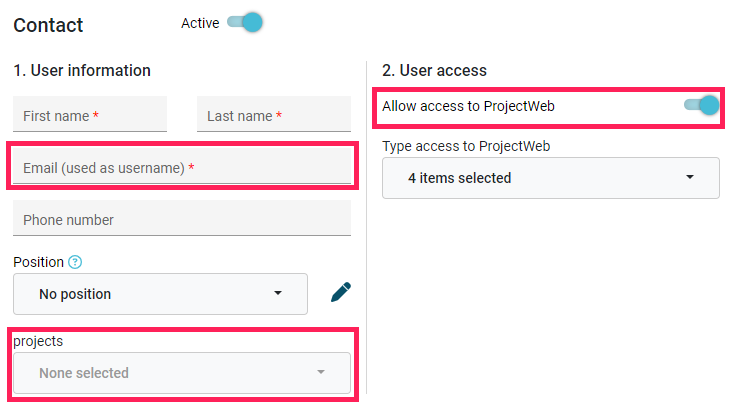Click the Type access to ProjectWeb label
Image resolution: width=730 pixels, height=411 pixels.
click(466, 146)
